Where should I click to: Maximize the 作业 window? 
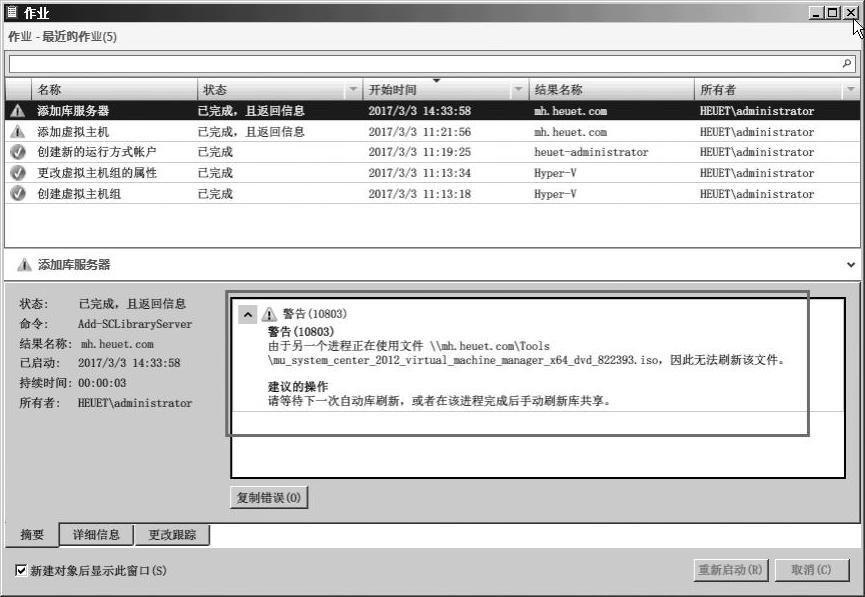(834, 12)
